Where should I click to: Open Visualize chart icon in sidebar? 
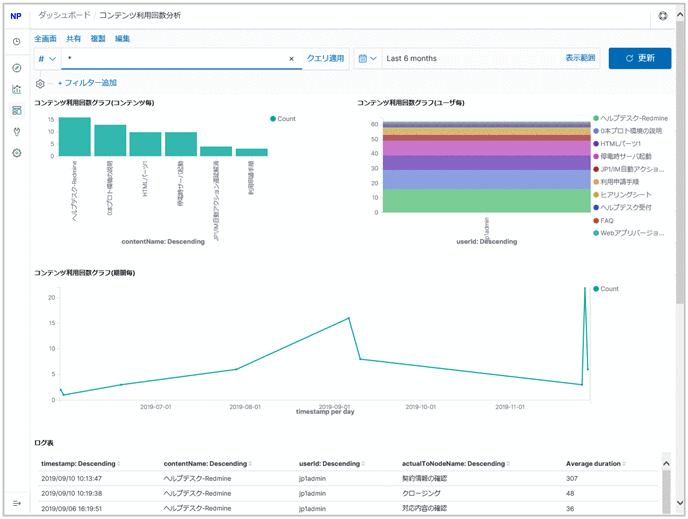pos(16,89)
